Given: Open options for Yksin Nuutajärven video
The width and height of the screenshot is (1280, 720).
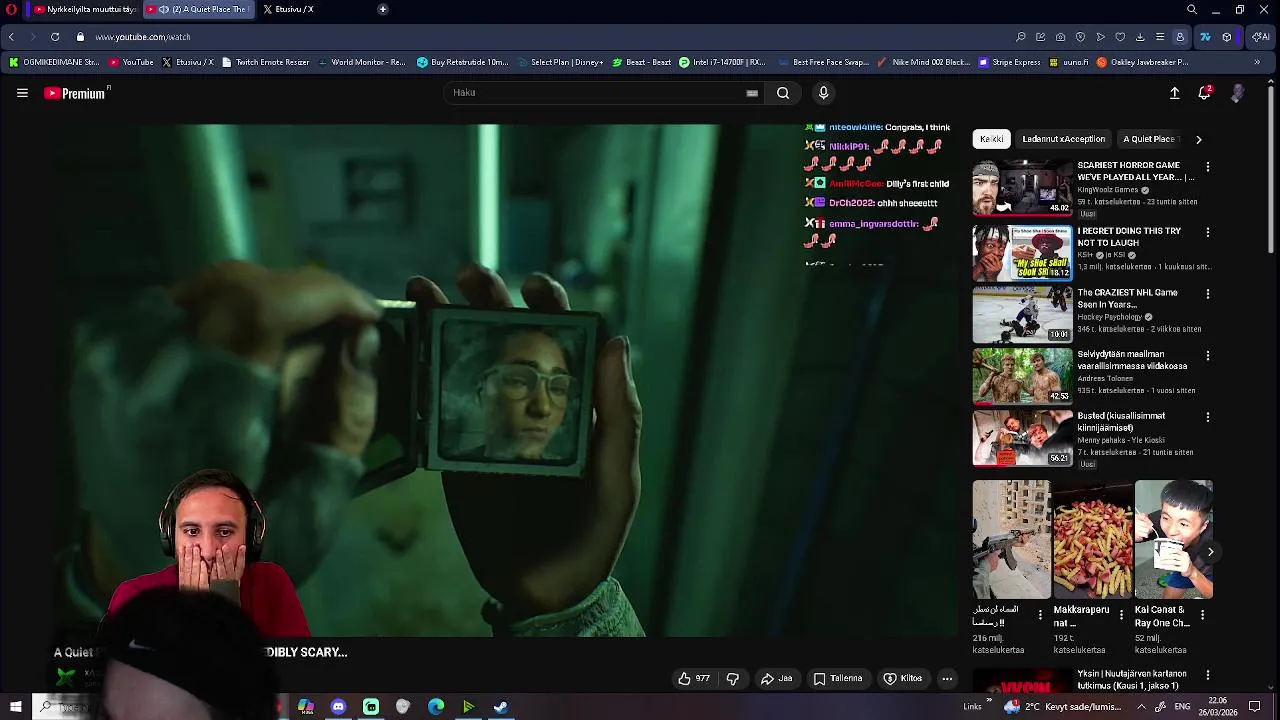Looking at the screenshot, I should 1208,675.
